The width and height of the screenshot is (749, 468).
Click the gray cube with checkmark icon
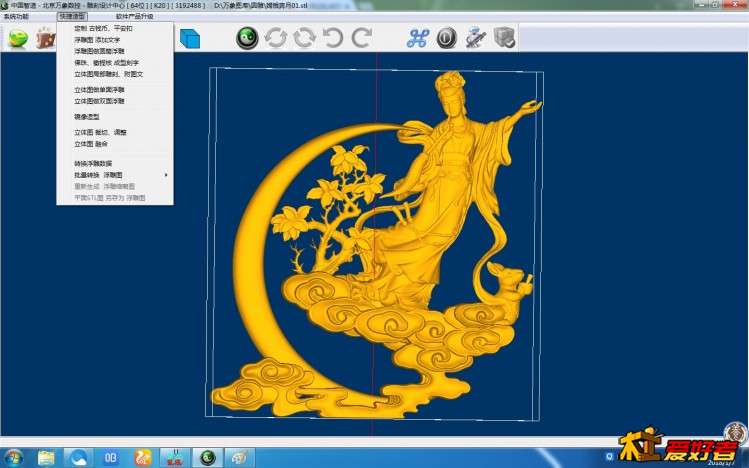point(504,38)
